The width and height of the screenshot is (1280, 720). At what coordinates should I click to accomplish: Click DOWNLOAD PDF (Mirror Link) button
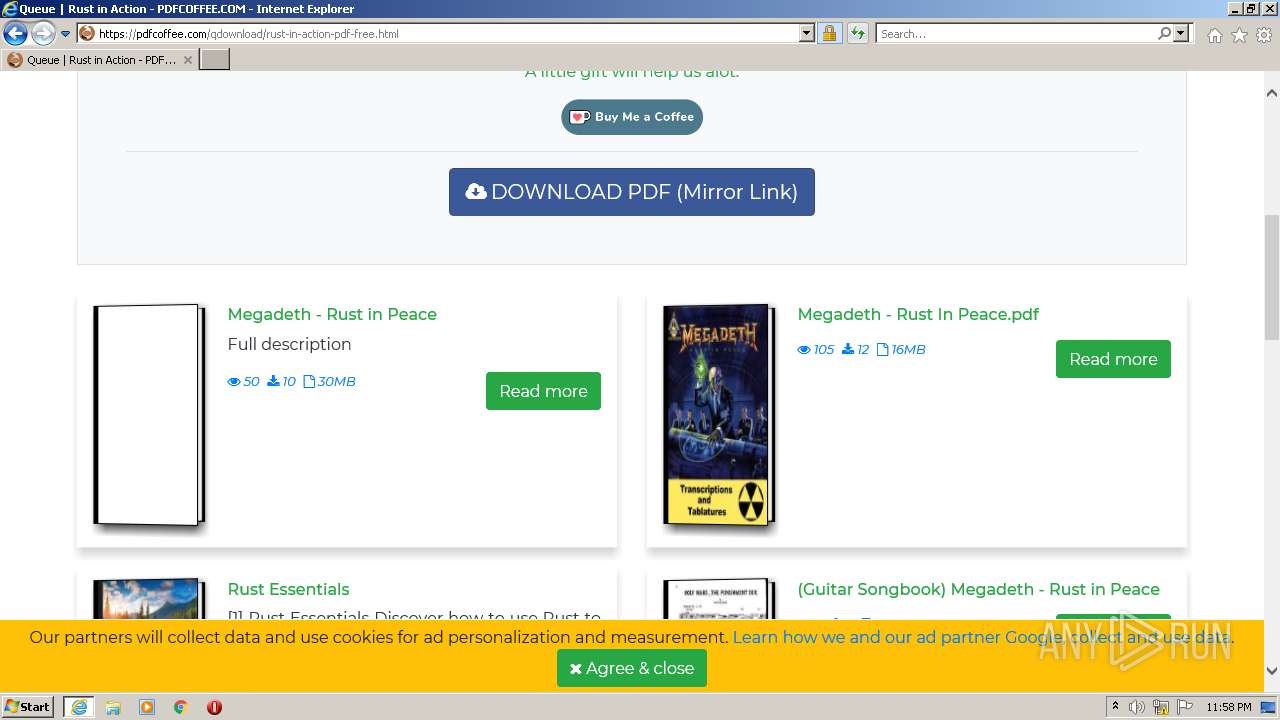632,192
